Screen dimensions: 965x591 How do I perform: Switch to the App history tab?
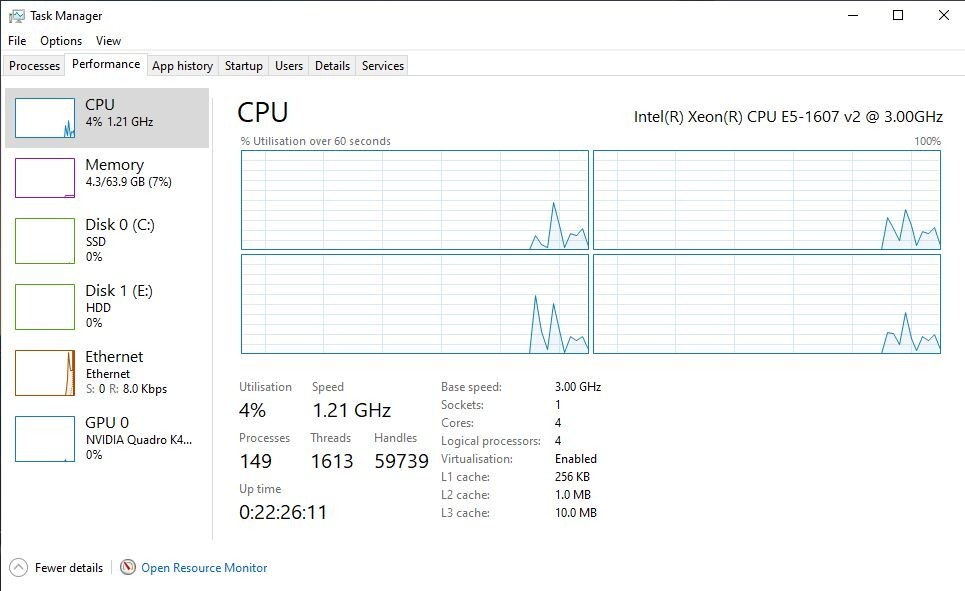(x=182, y=66)
